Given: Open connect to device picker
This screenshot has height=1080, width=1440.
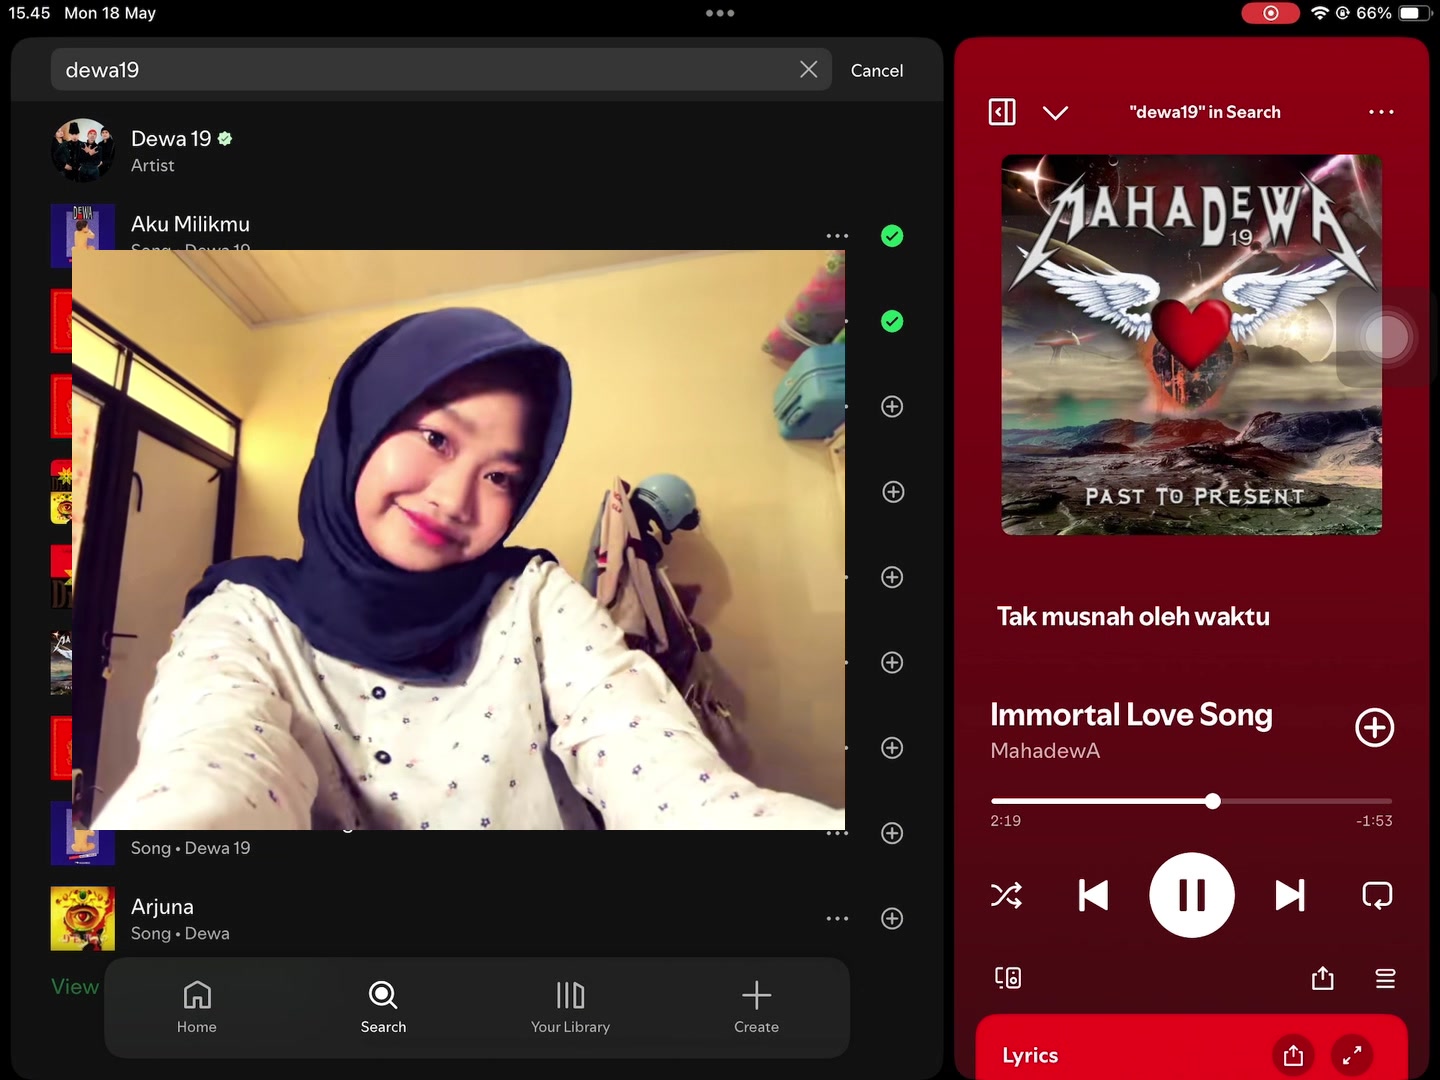Looking at the screenshot, I should pos(1007,978).
